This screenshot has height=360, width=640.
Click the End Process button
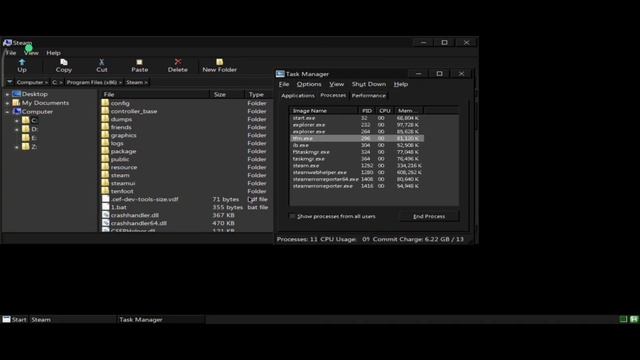(x=429, y=216)
